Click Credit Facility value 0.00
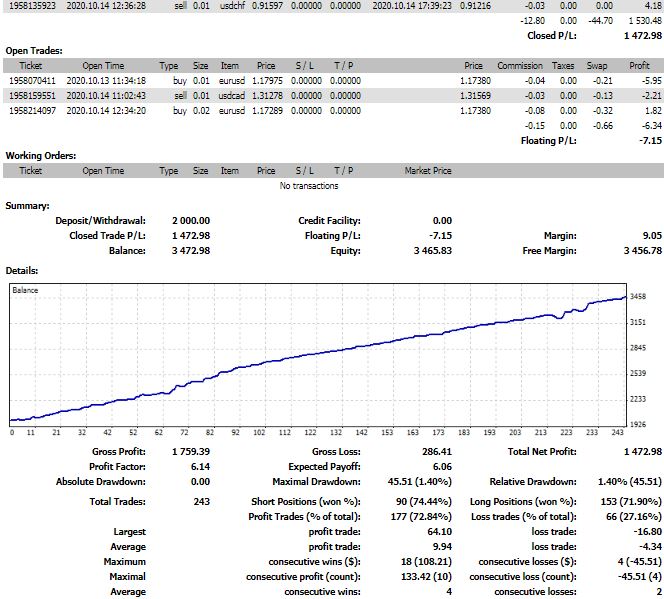Screen dimensions: 664x599 pyautogui.click(x=443, y=221)
